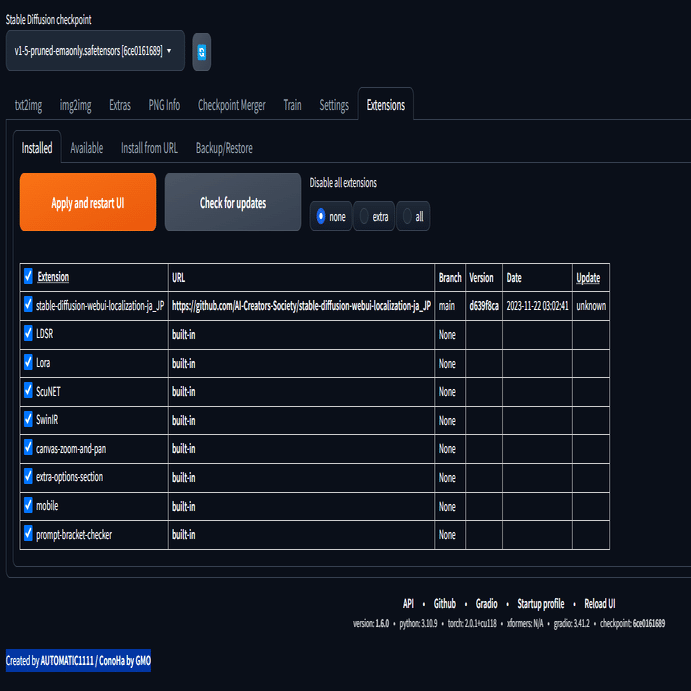691x691 pixels.
Task: Select the Installed sub-tab
Action: tap(37, 148)
